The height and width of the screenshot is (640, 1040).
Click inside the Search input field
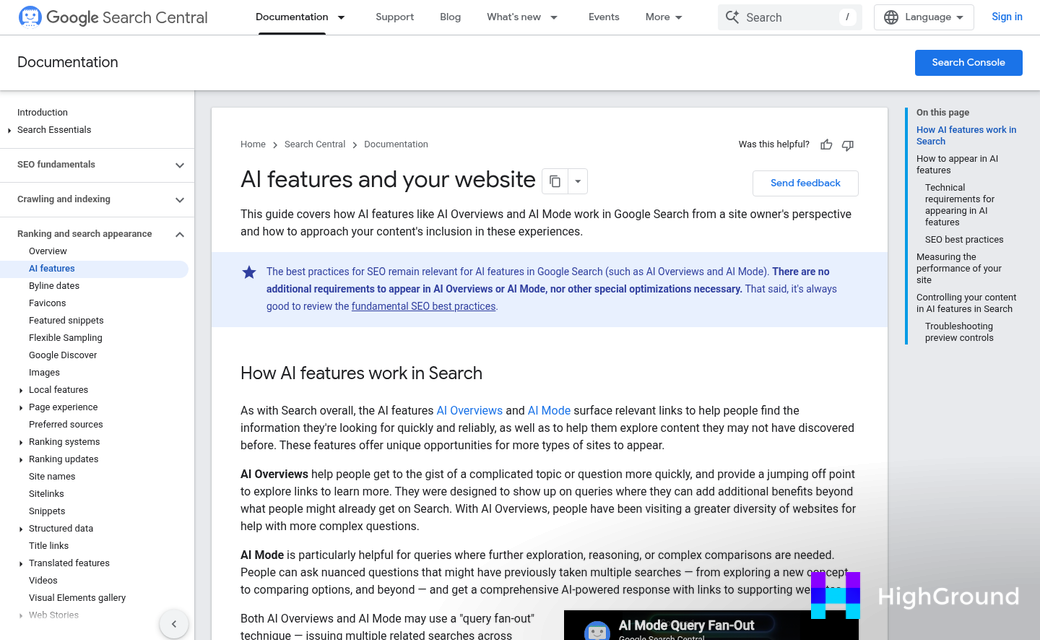[790, 16]
